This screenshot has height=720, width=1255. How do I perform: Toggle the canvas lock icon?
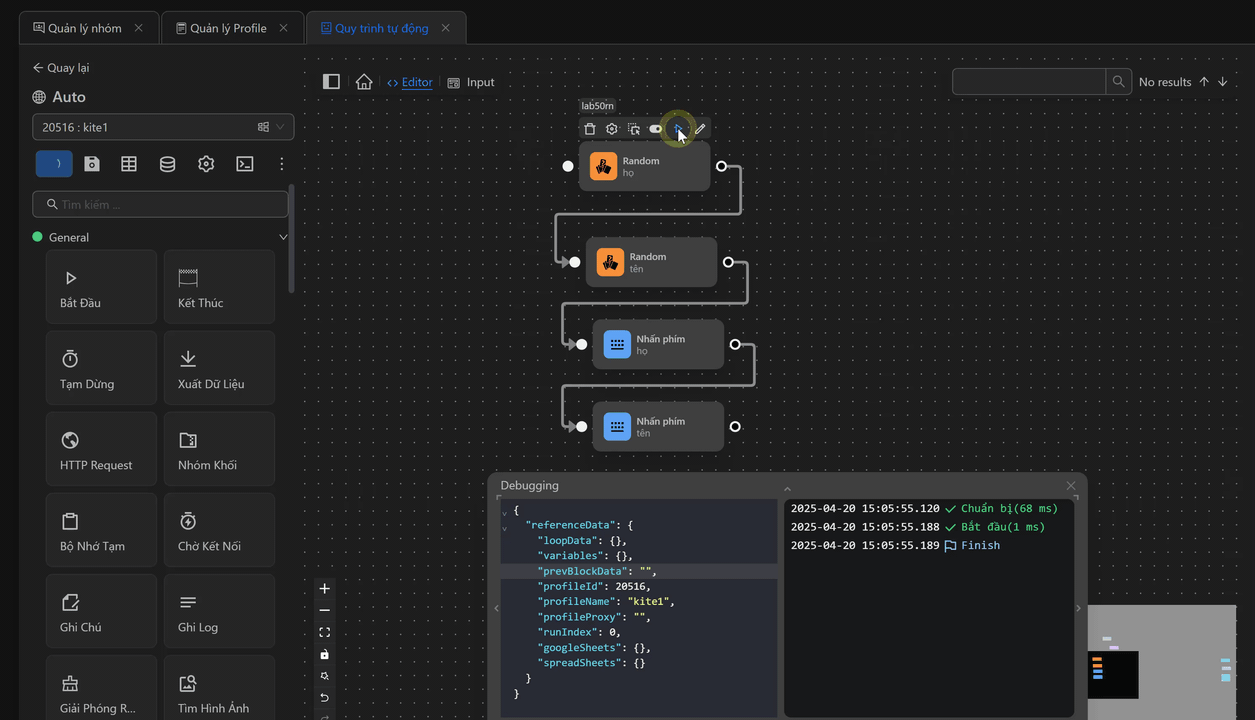click(324, 654)
